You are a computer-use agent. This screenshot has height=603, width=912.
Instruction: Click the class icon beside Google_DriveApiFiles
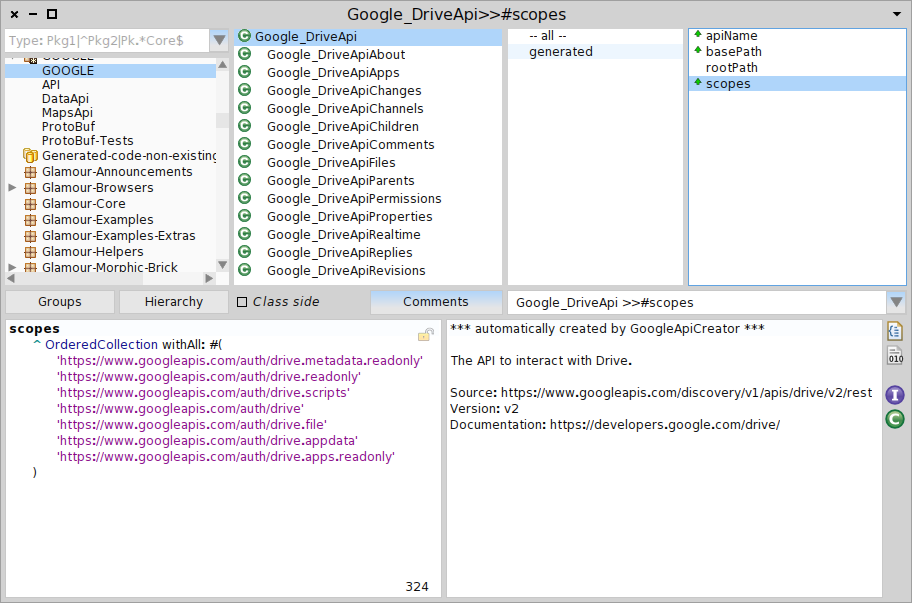[x=245, y=162]
